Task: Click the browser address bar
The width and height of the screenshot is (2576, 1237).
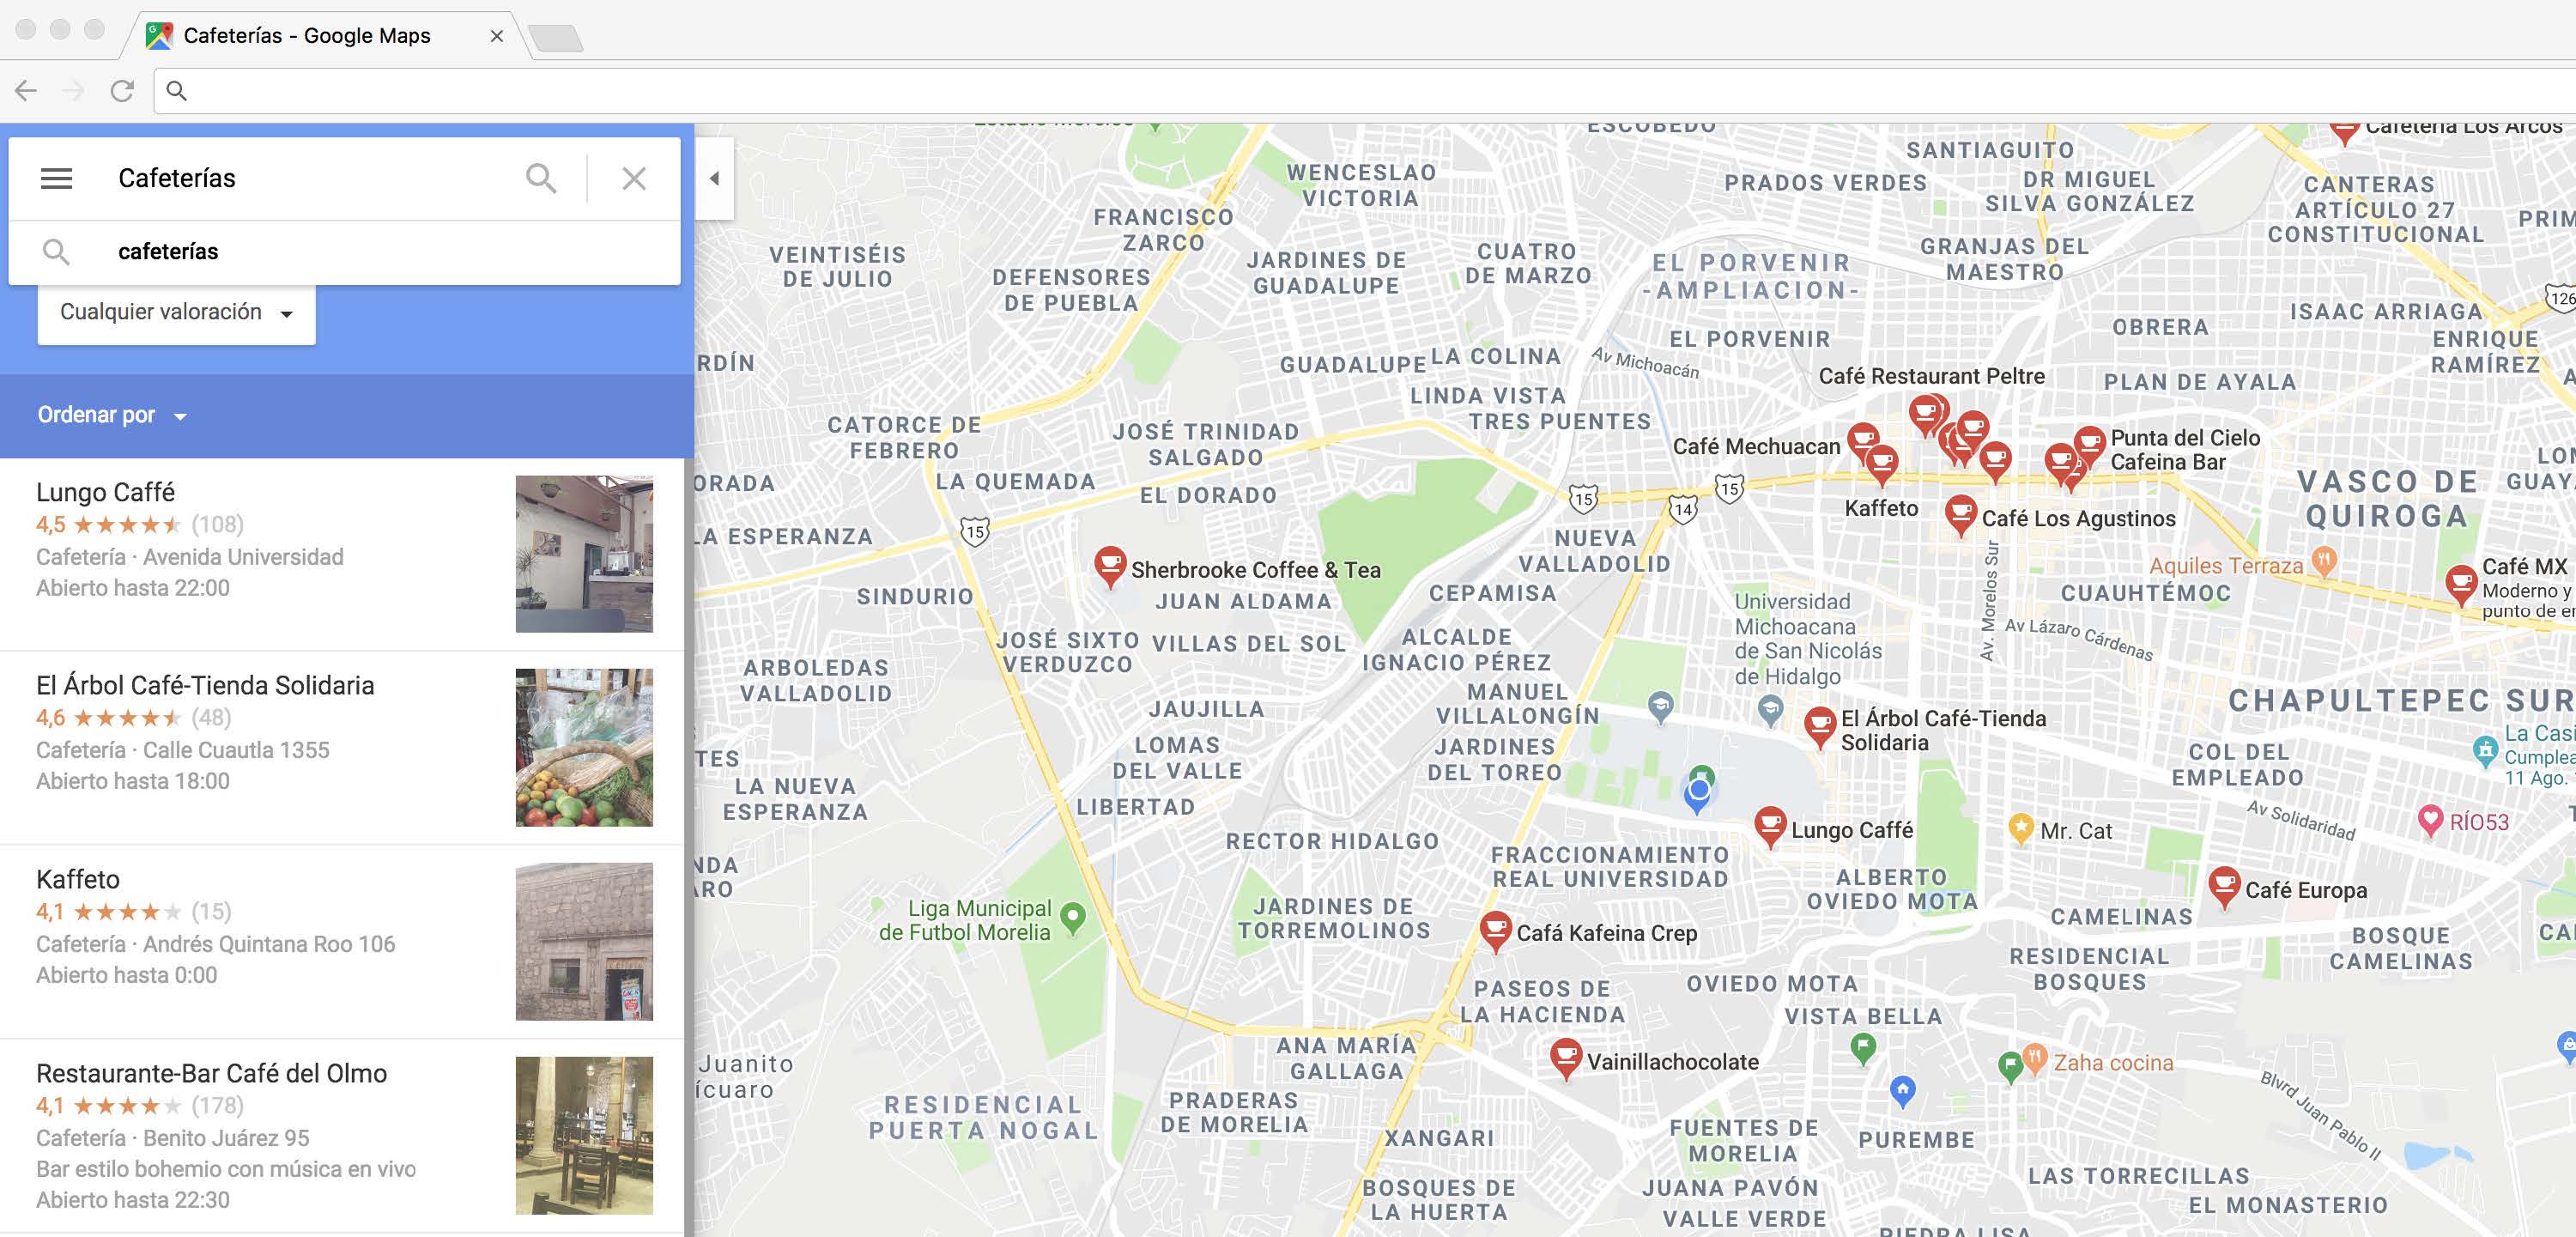Action: pyautogui.click(x=1365, y=91)
